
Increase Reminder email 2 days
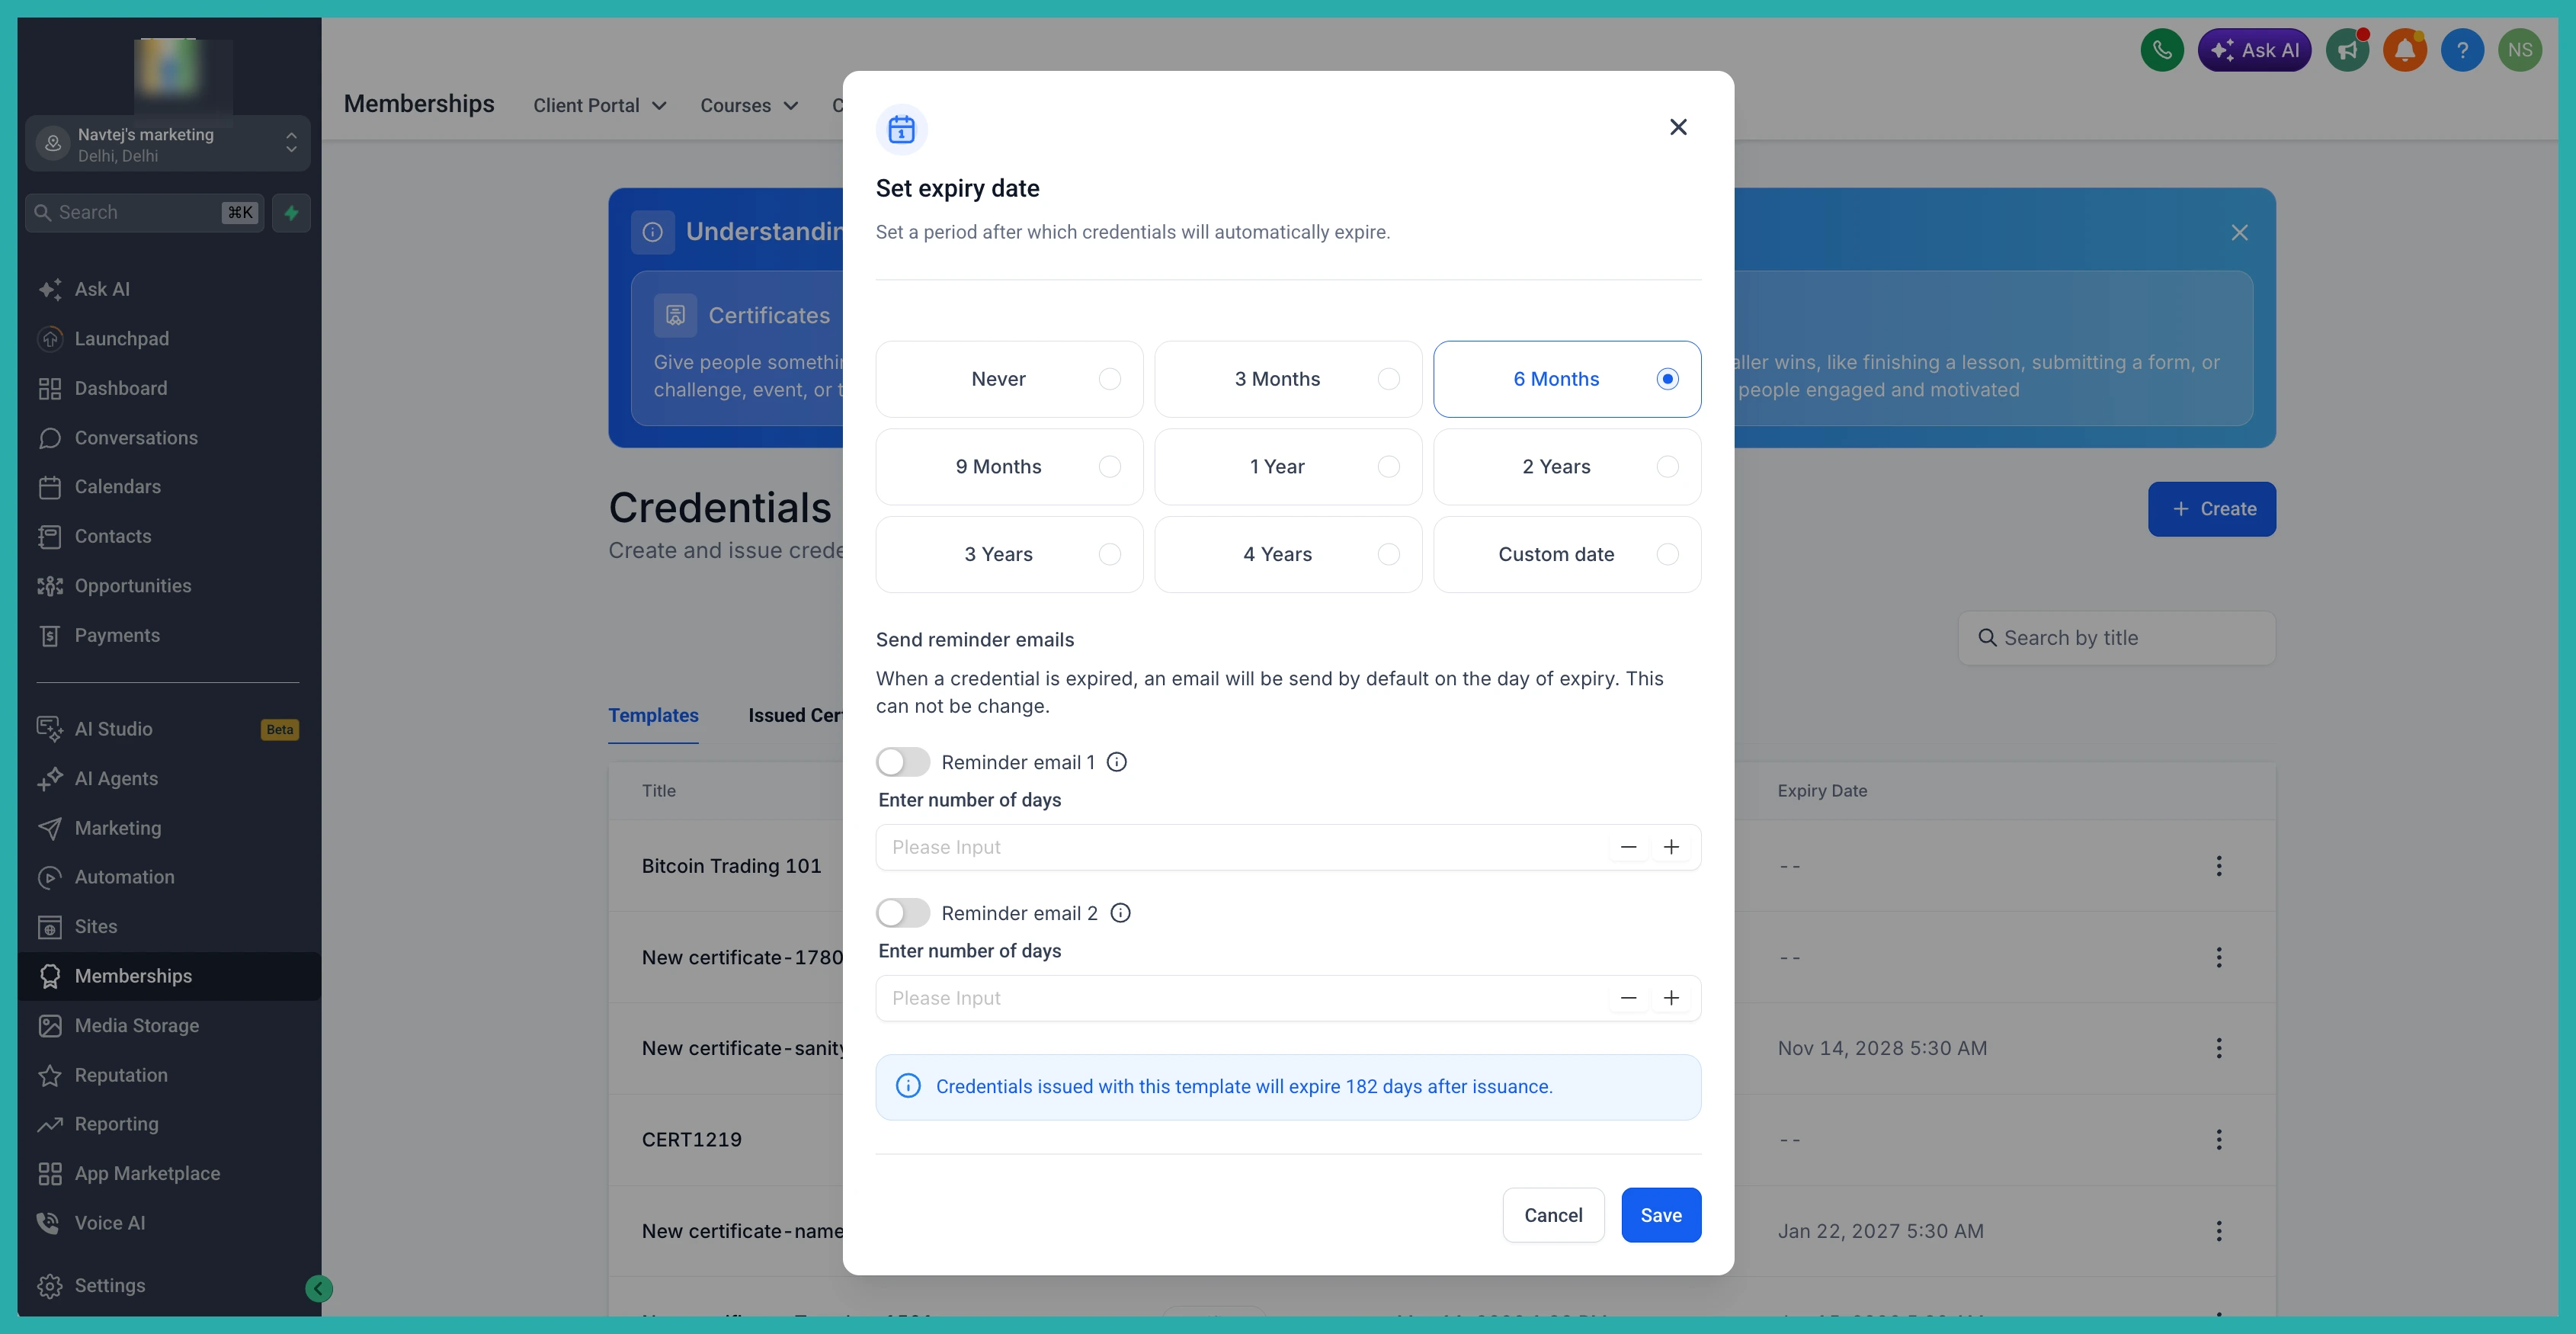[x=1671, y=998]
